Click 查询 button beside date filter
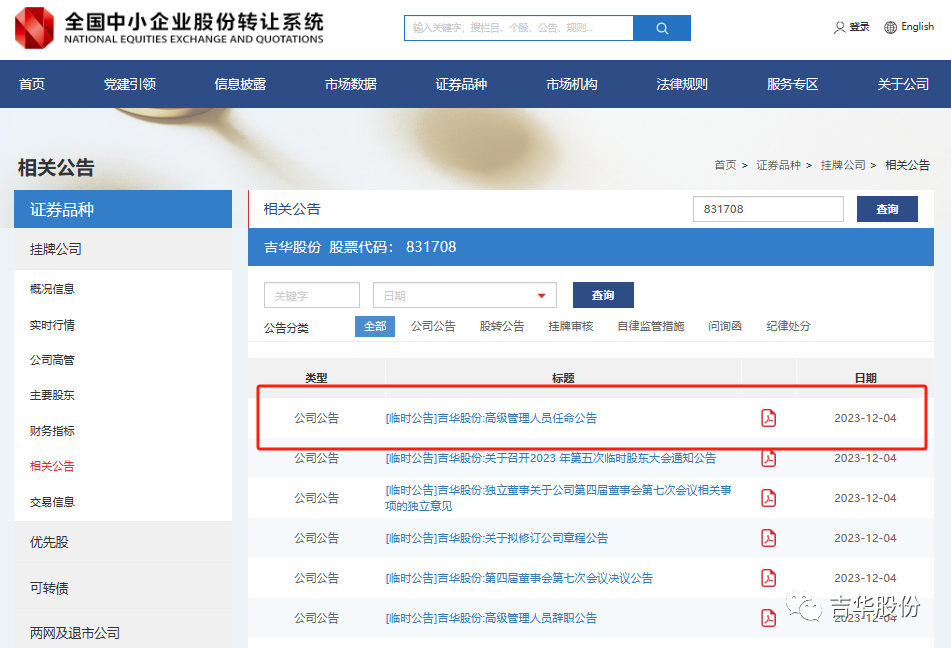The image size is (951, 648). tap(603, 295)
